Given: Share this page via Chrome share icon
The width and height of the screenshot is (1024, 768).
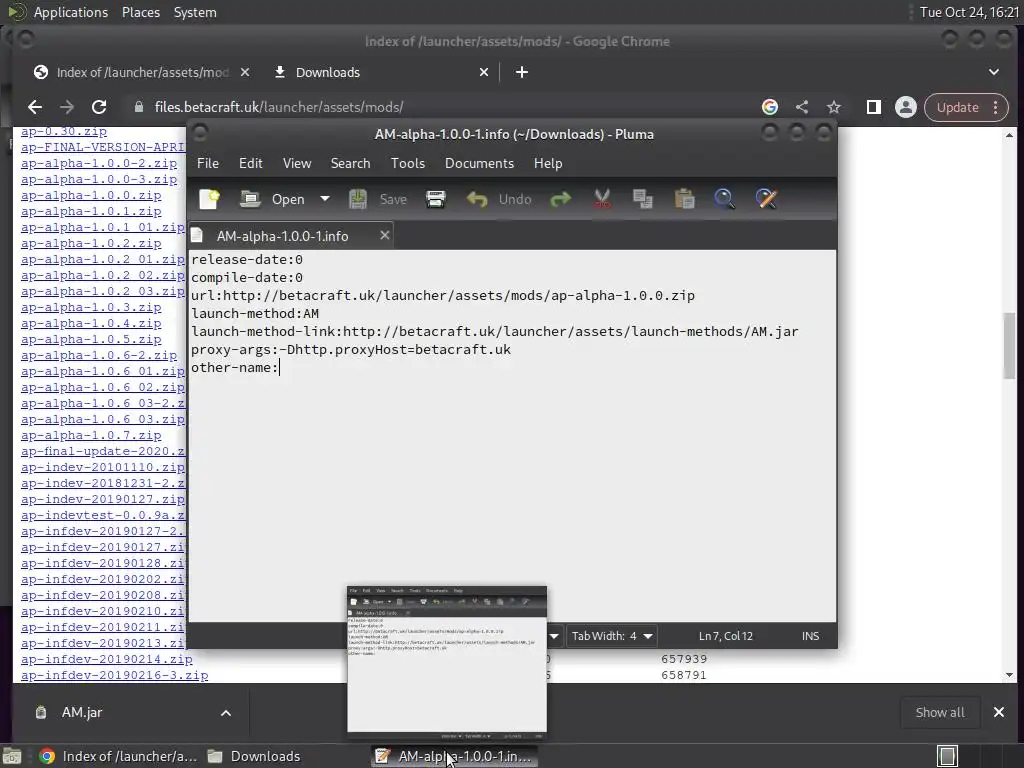Looking at the screenshot, I should tap(802, 107).
